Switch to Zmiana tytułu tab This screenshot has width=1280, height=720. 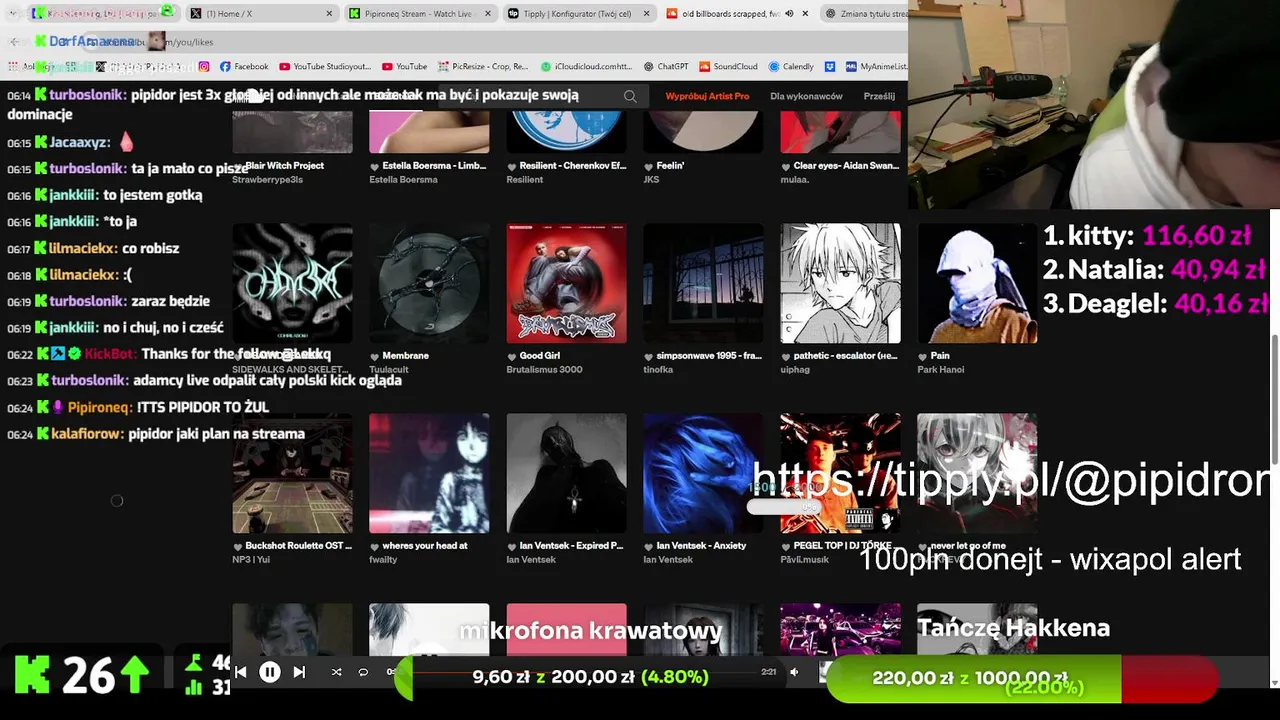tap(867, 14)
